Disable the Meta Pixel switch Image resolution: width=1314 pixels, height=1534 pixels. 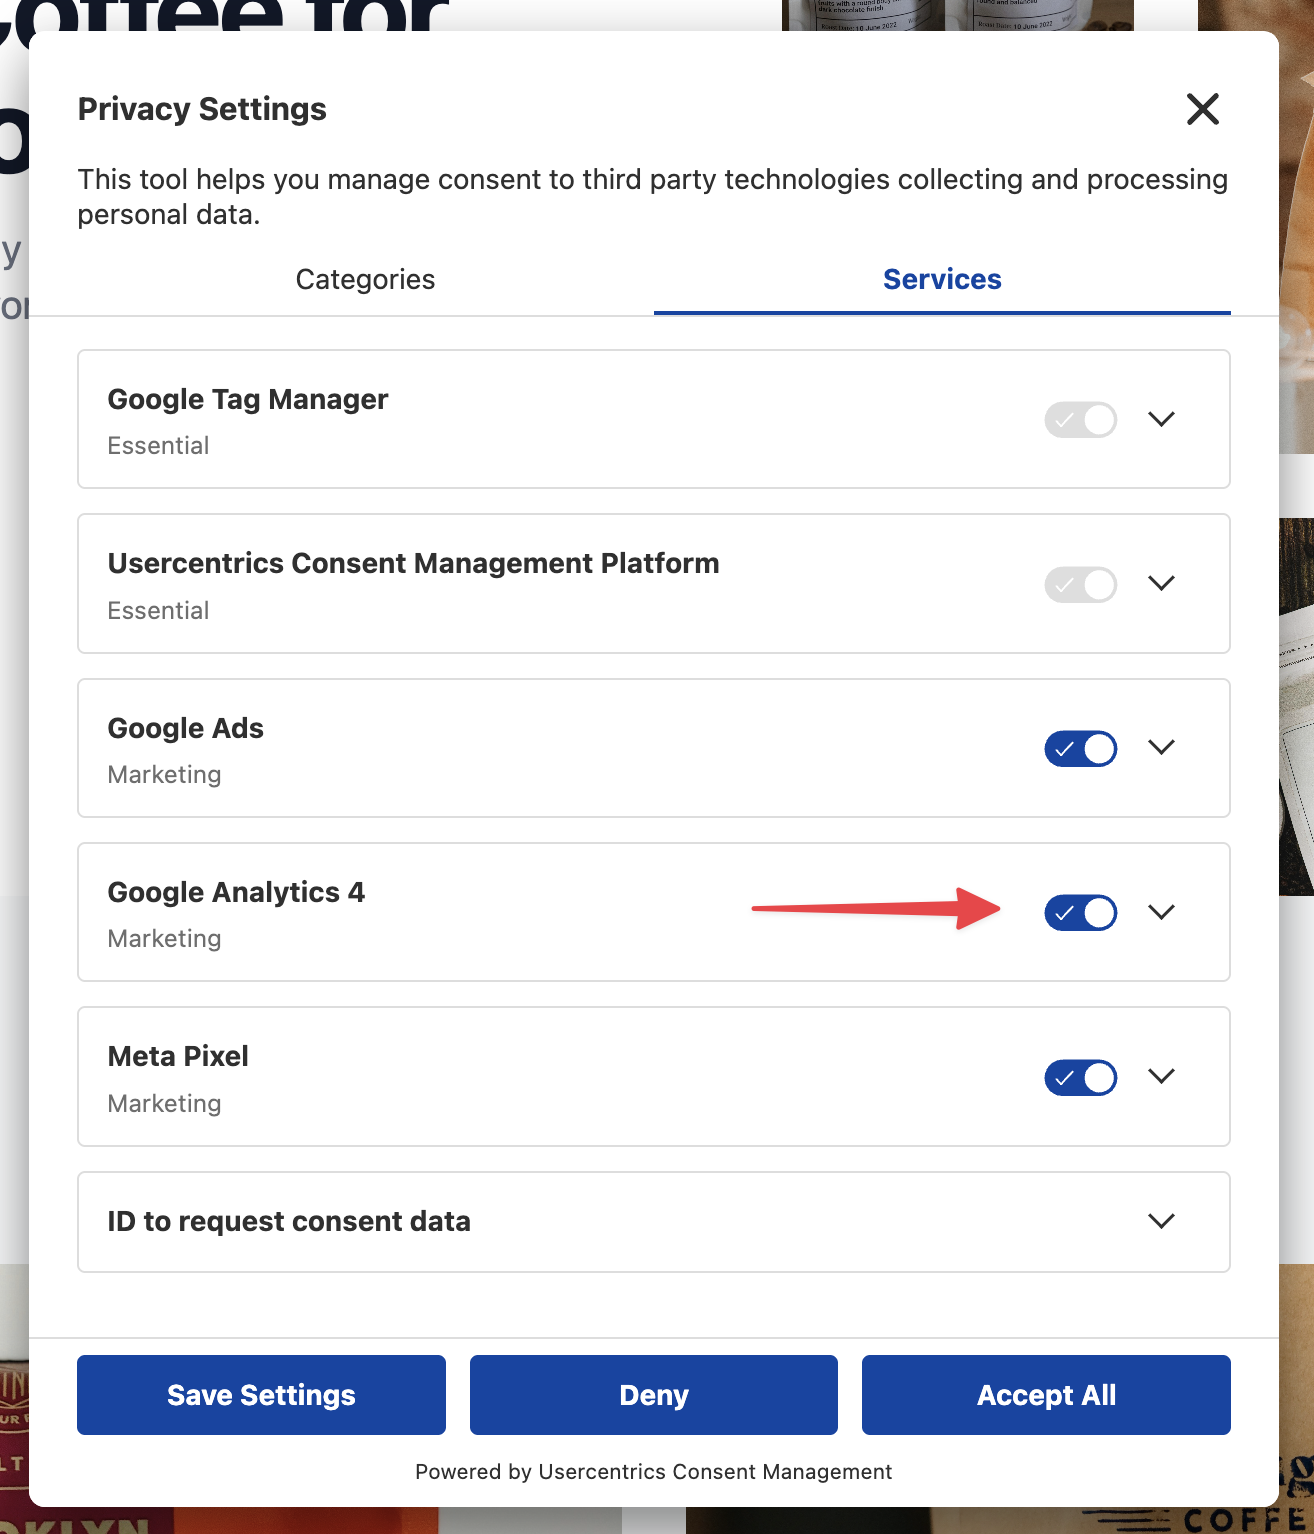[1081, 1078]
